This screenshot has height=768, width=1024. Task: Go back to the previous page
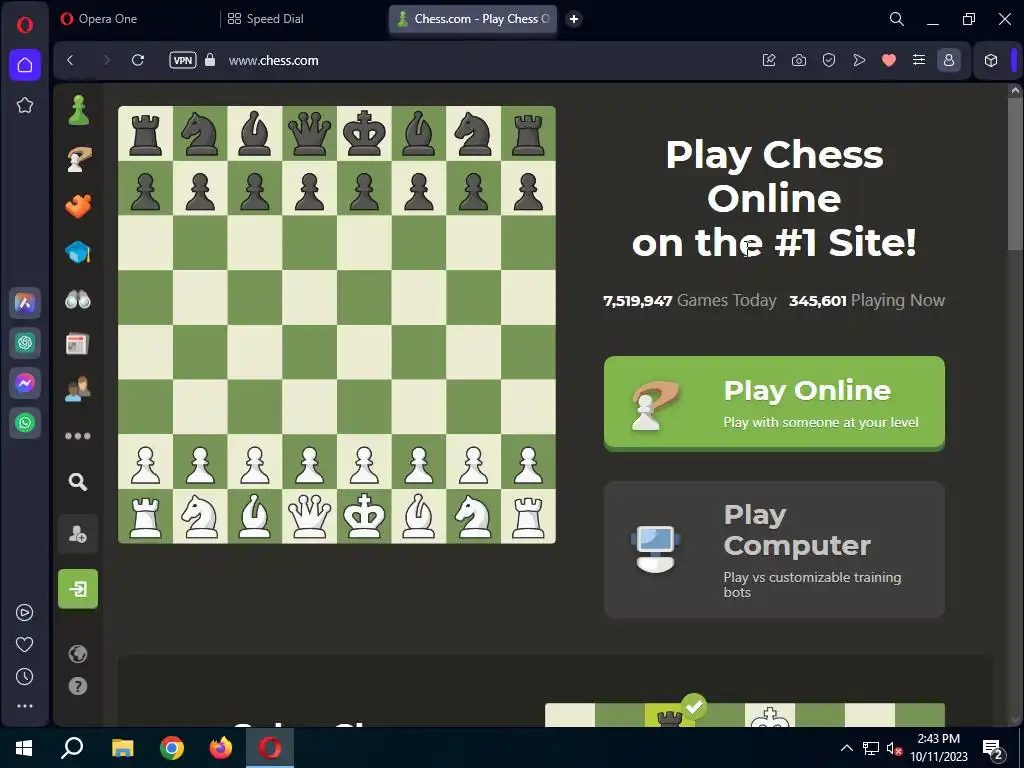pos(71,60)
